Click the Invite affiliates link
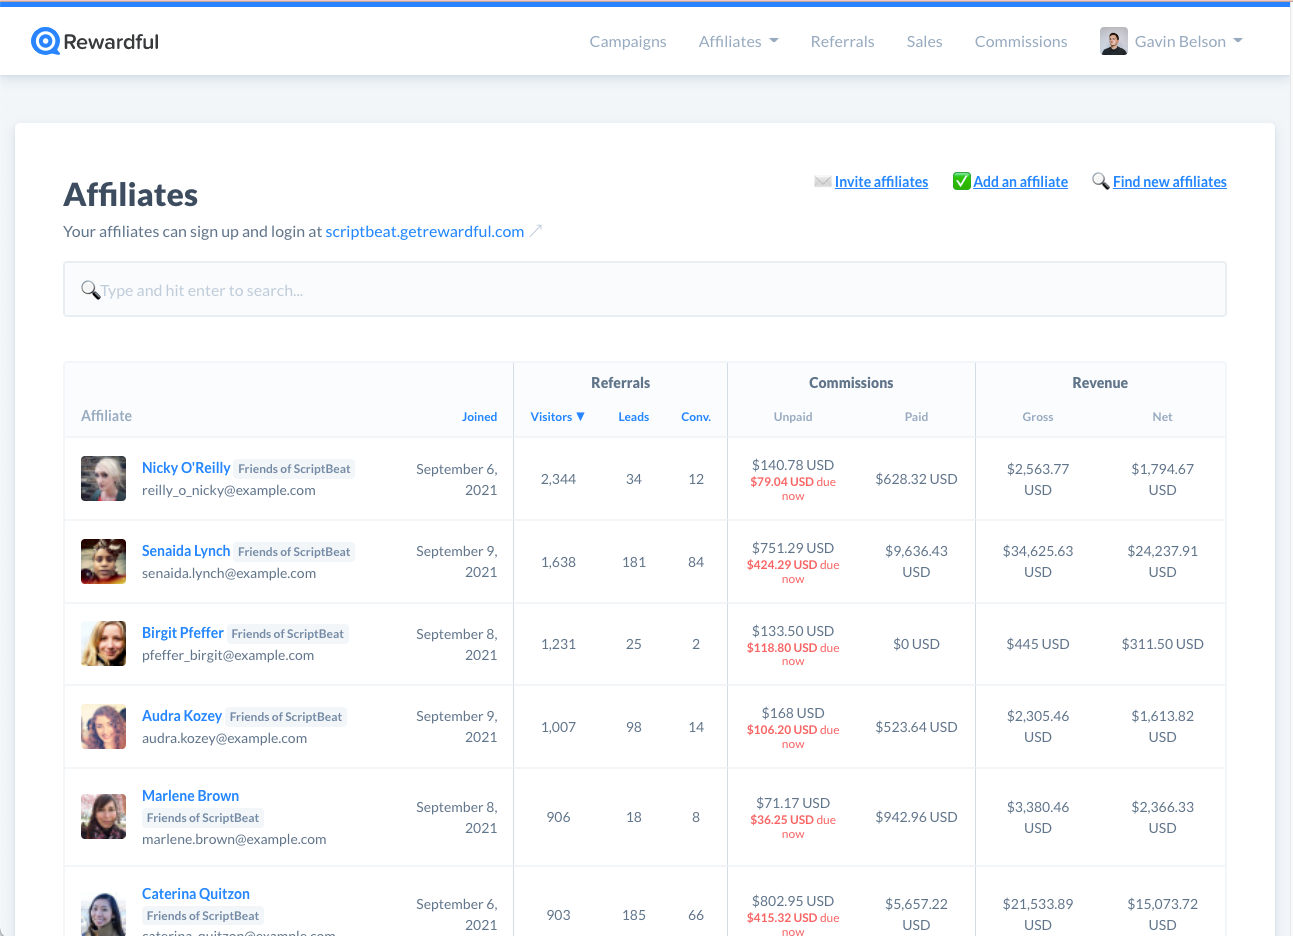This screenshot has width=1293, height=936. point(881,182)
